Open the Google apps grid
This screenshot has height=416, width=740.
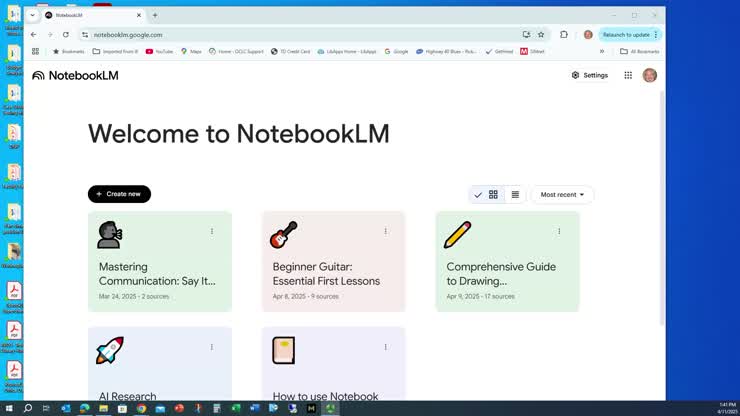pos(628,75)
